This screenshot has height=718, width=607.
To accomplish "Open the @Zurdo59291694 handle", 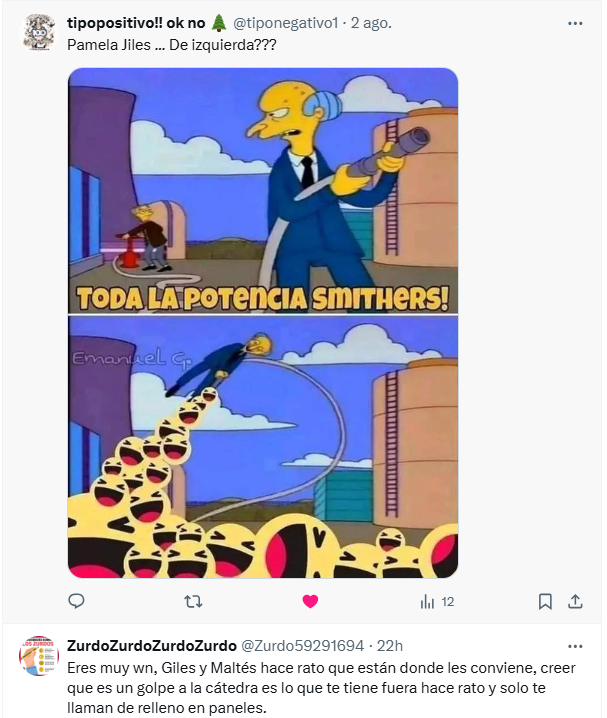I will click(x=302, y=646).
